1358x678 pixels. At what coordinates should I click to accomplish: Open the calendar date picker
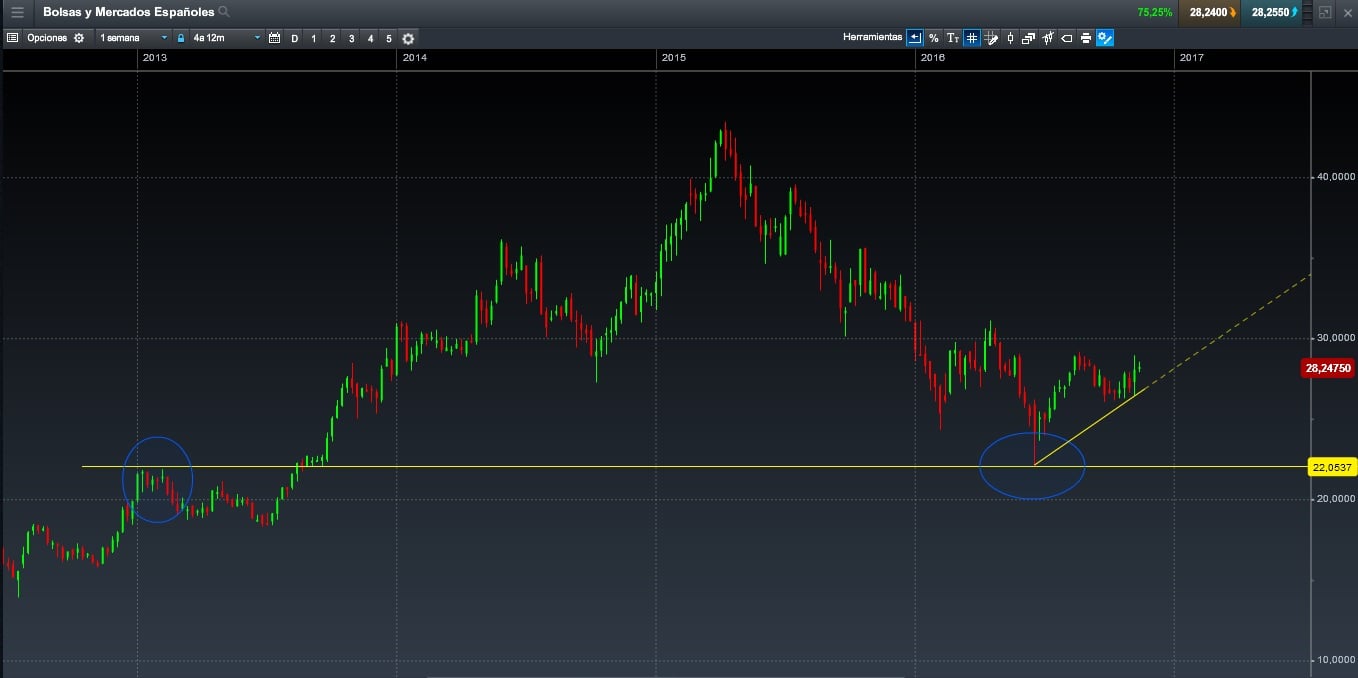pos(274,38)
